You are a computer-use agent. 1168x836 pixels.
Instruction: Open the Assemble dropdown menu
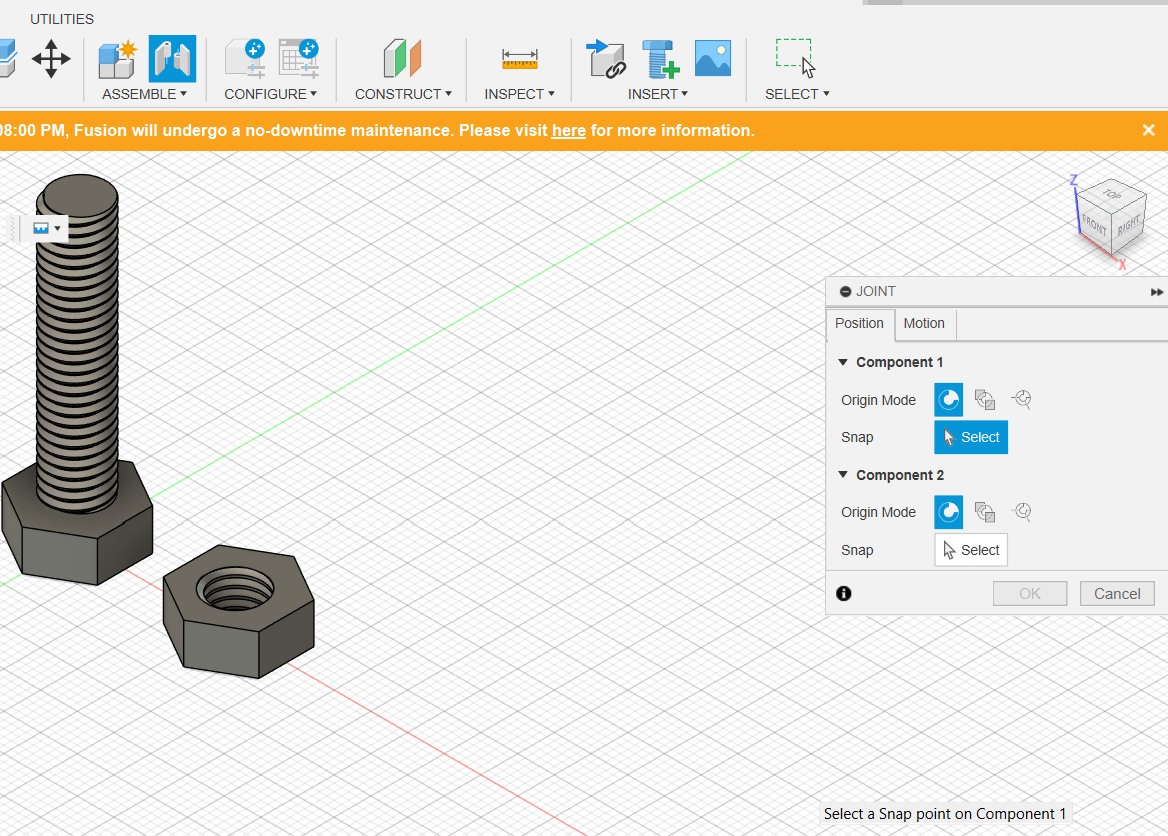point(145,94)
